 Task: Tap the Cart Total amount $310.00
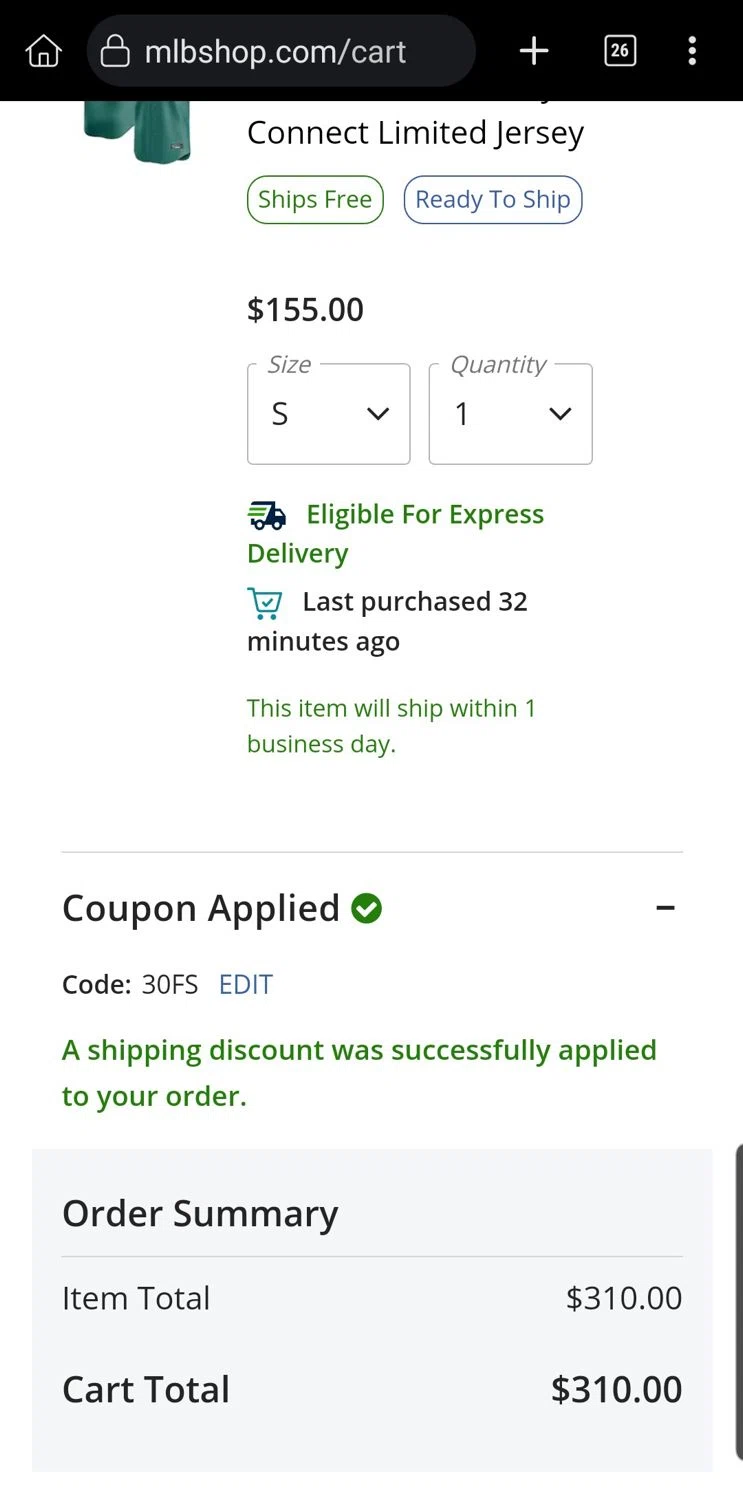616,1390
